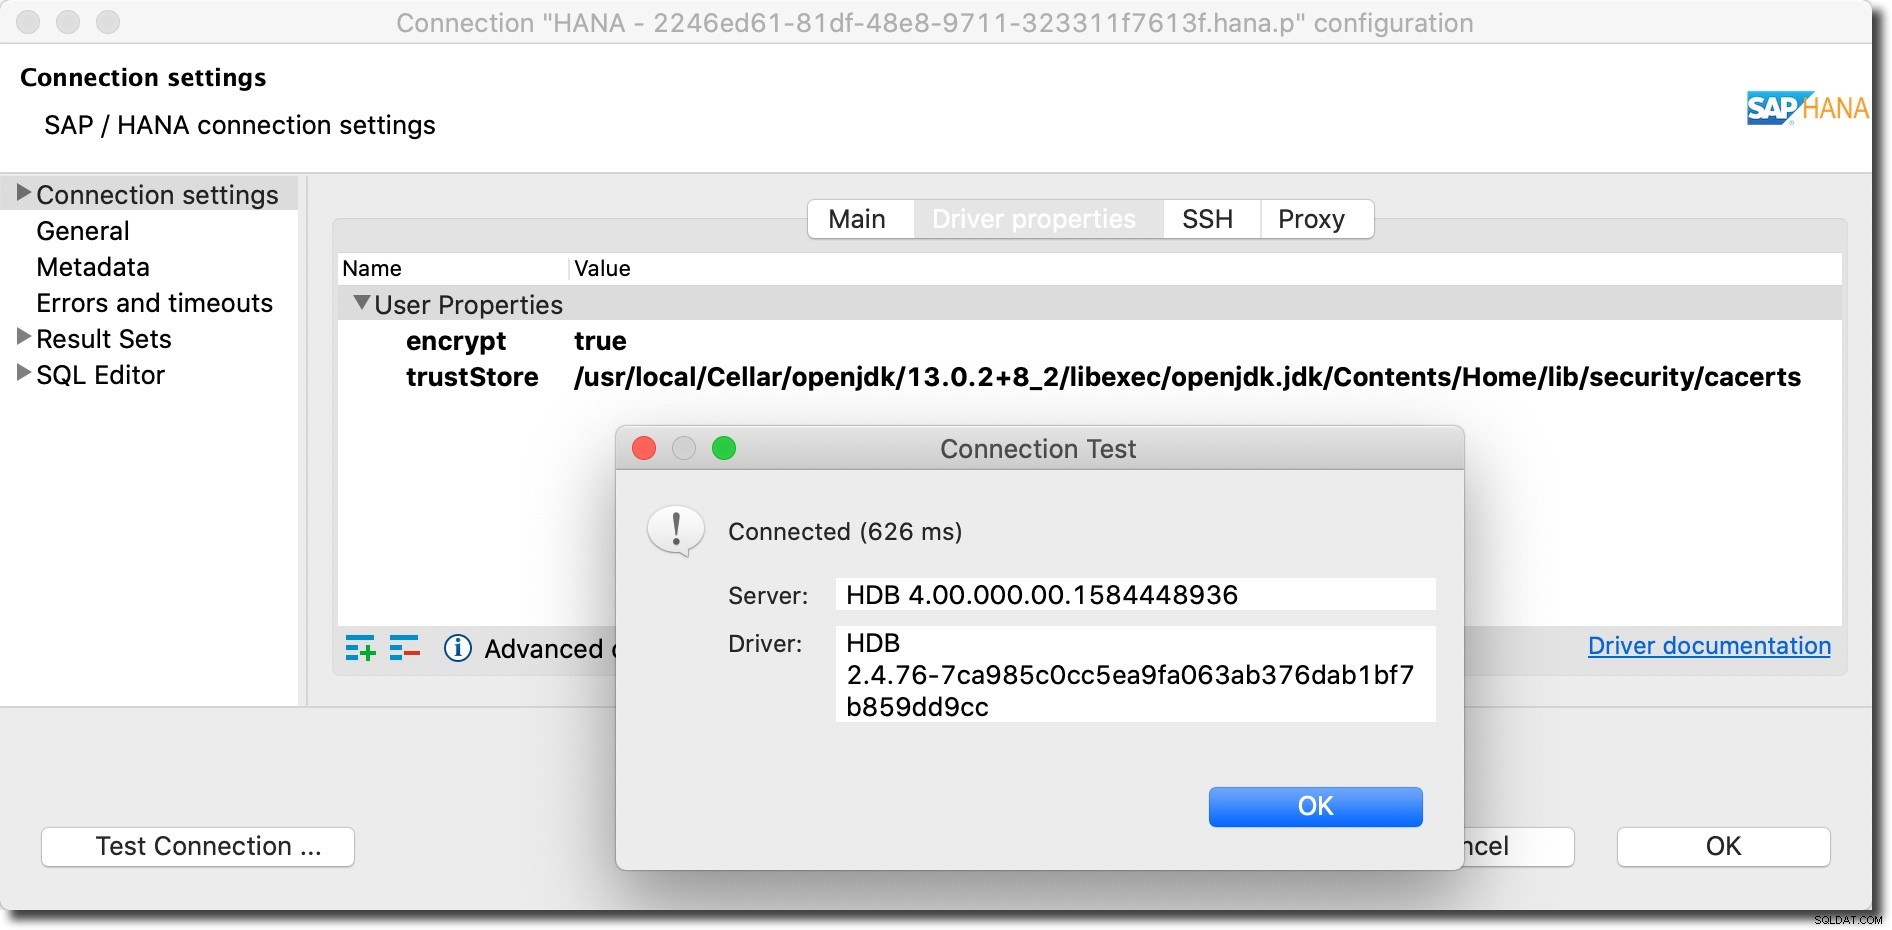Select the encrypt property name
1892x930 pixels.
[x=456, y=341]
